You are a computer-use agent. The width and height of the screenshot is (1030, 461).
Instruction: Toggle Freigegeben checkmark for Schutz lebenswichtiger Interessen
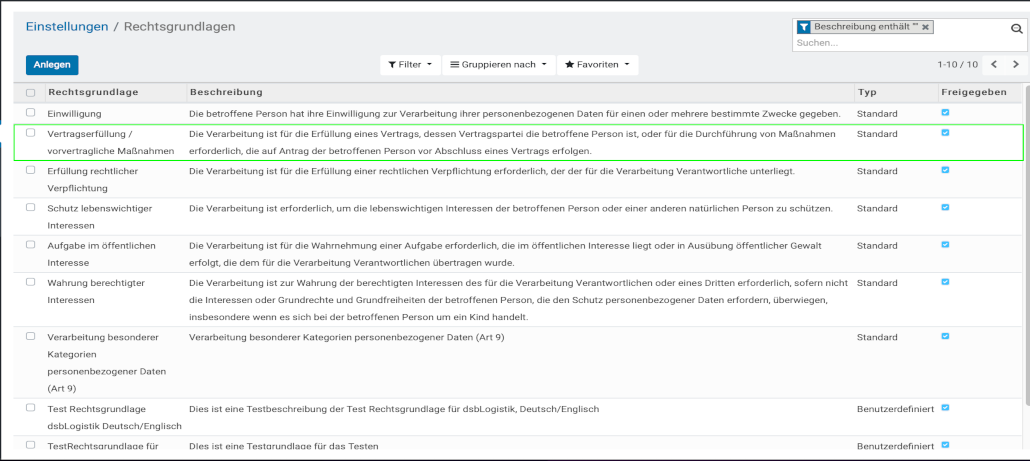pos(946,207)
